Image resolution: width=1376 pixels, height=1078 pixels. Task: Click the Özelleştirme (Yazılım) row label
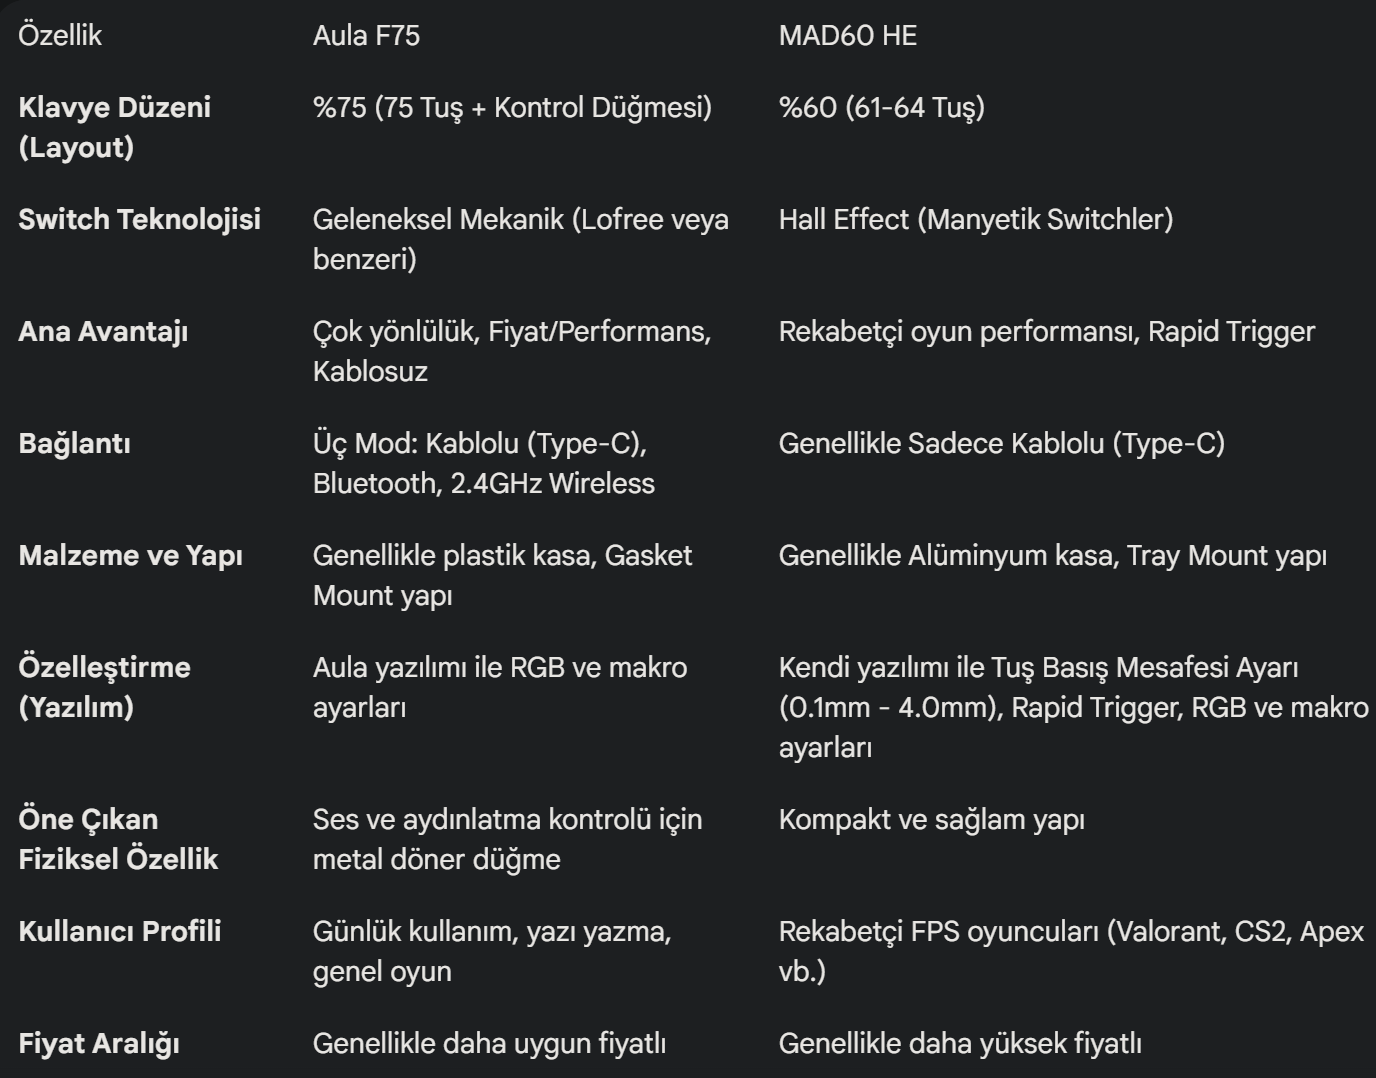click(104, 687)
